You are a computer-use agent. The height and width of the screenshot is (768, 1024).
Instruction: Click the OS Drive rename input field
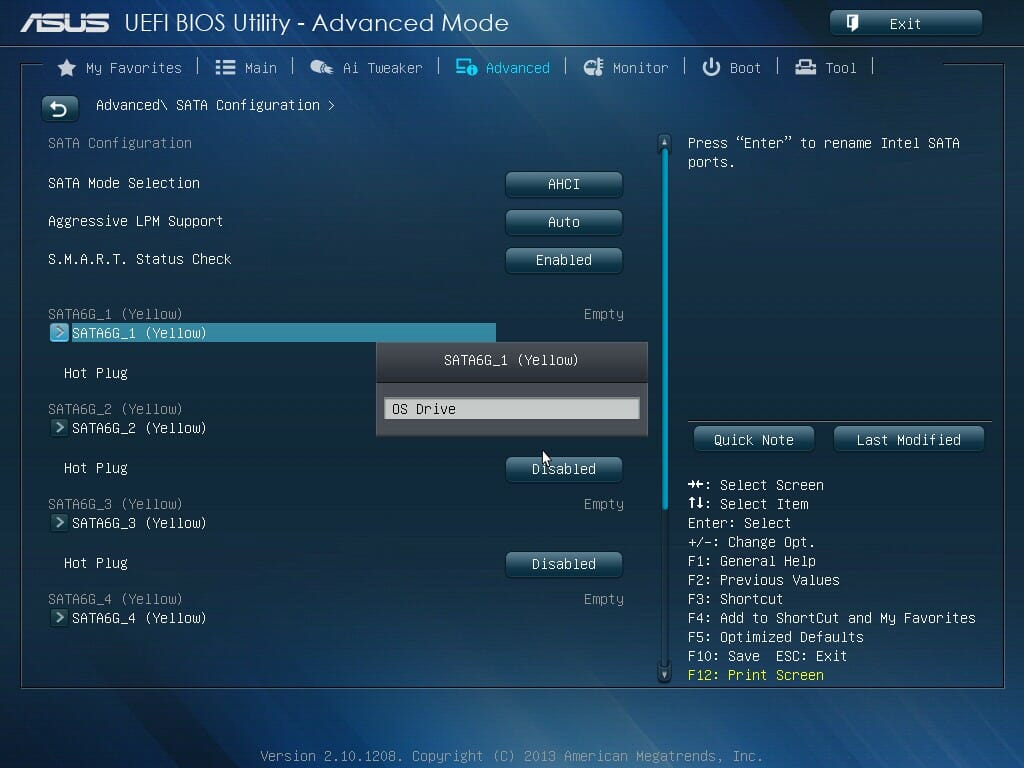(511, 409)
